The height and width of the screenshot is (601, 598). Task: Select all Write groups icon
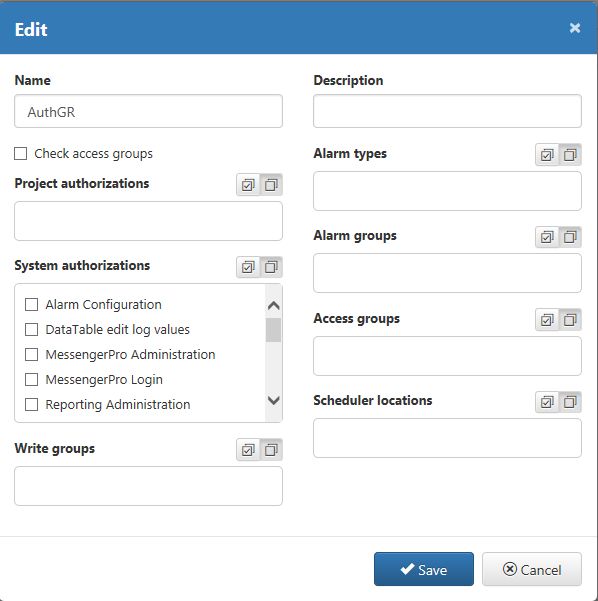coord(248,450)
